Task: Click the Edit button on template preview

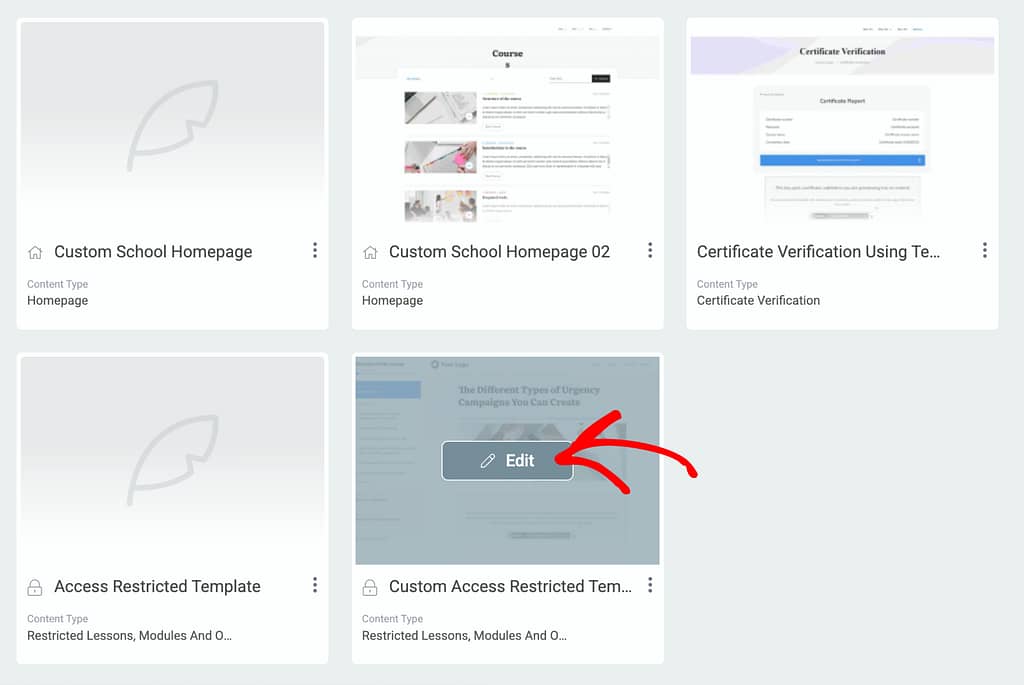Action: [x=507, y=460]
